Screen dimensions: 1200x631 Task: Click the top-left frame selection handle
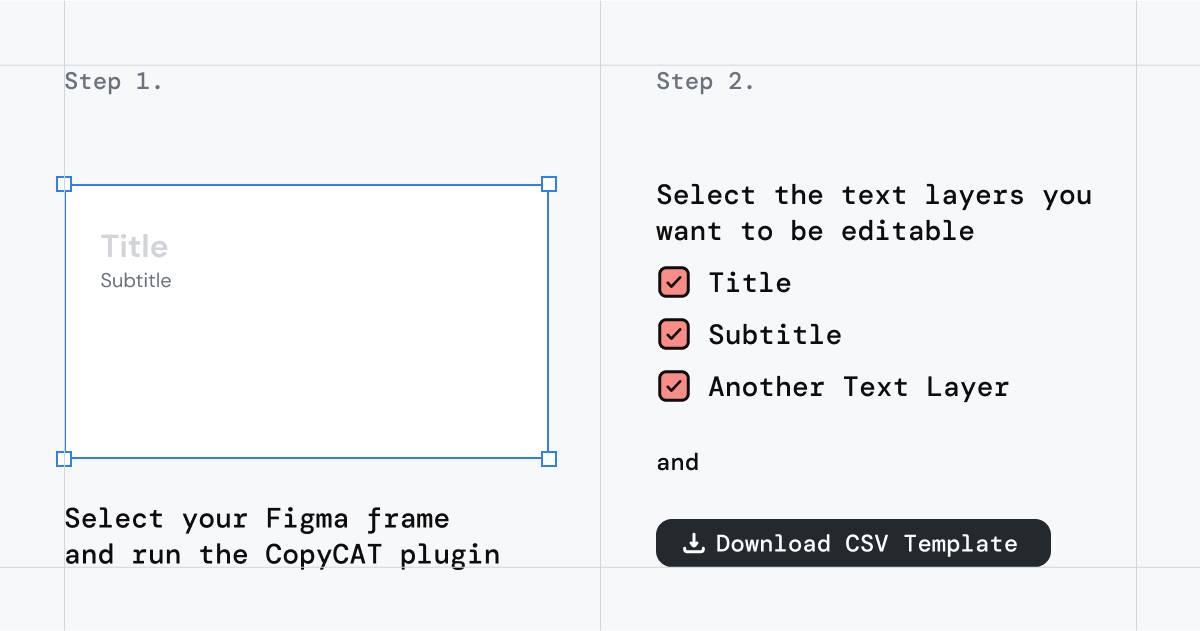(x=64, y=184)
